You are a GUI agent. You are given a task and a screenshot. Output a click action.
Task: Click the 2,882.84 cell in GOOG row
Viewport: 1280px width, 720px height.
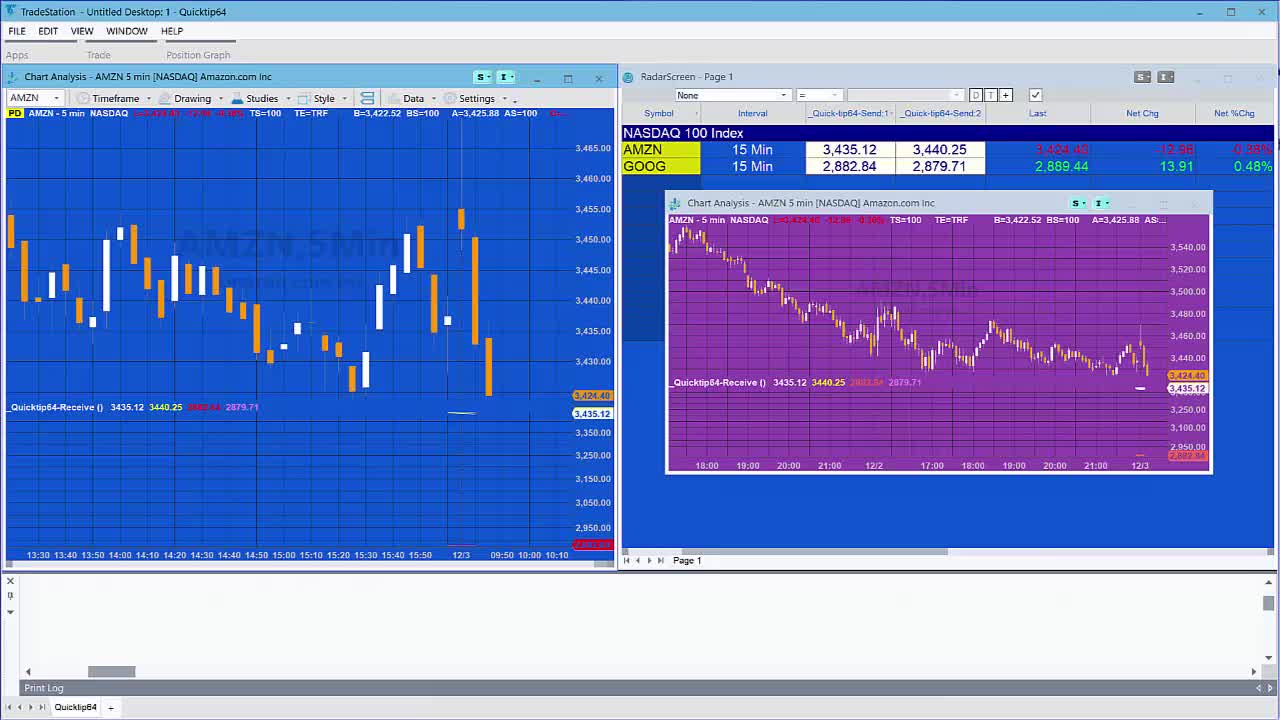tap(850, 166)
